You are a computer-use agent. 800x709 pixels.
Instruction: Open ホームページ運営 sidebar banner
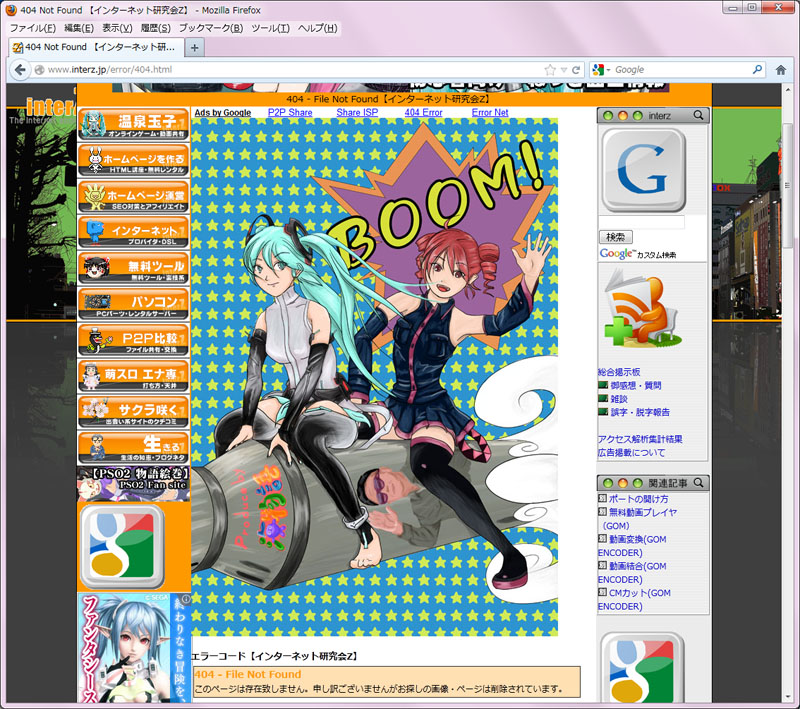coord(133,196)
